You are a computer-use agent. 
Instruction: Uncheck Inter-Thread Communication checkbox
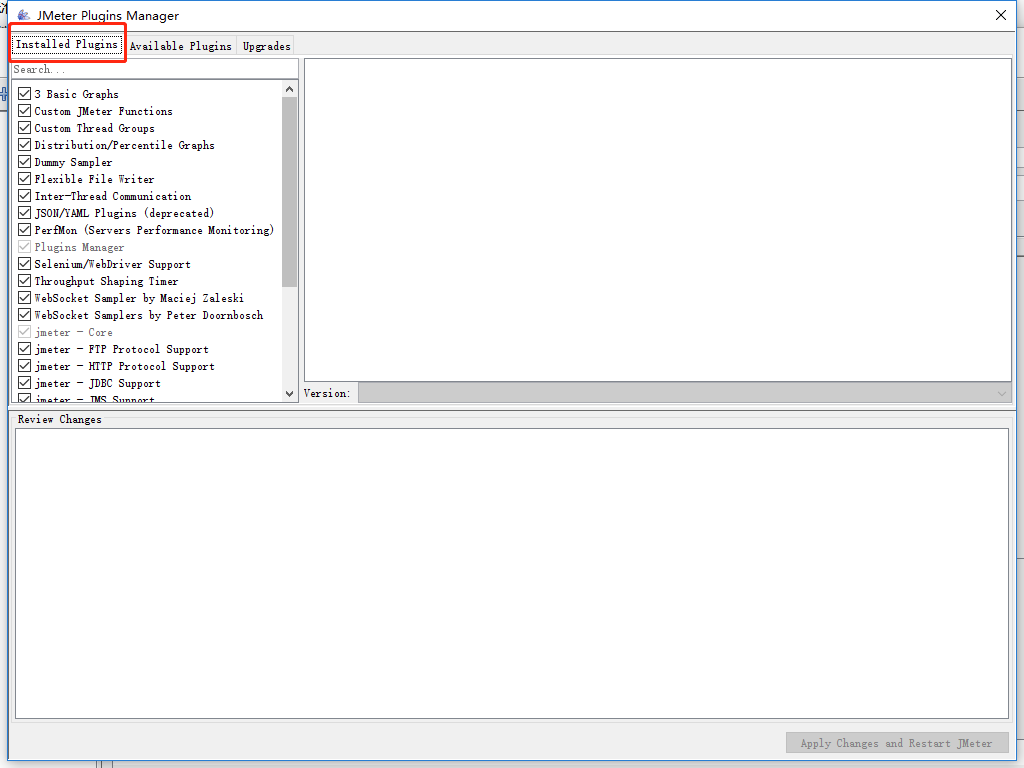pyautogui.click(x=24, y=195)
